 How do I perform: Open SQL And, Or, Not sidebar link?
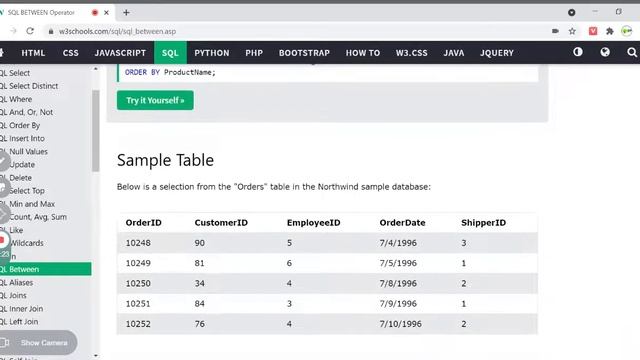tap(26, 112)
